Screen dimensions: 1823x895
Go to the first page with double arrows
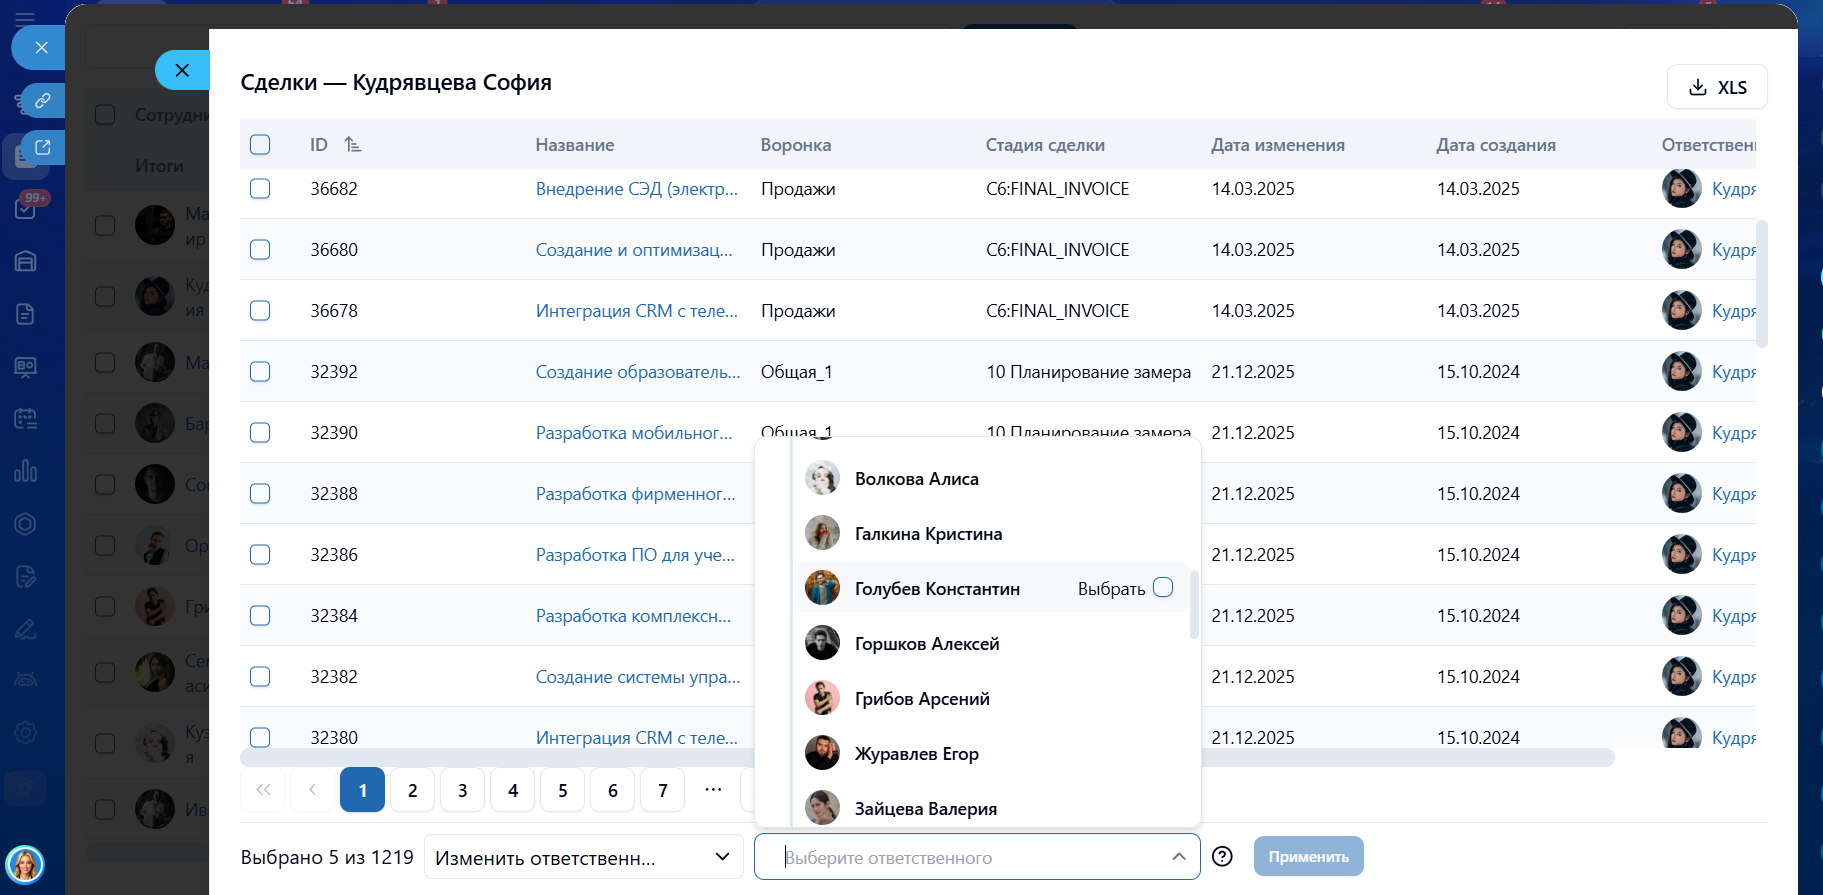[x=263, y=790]
